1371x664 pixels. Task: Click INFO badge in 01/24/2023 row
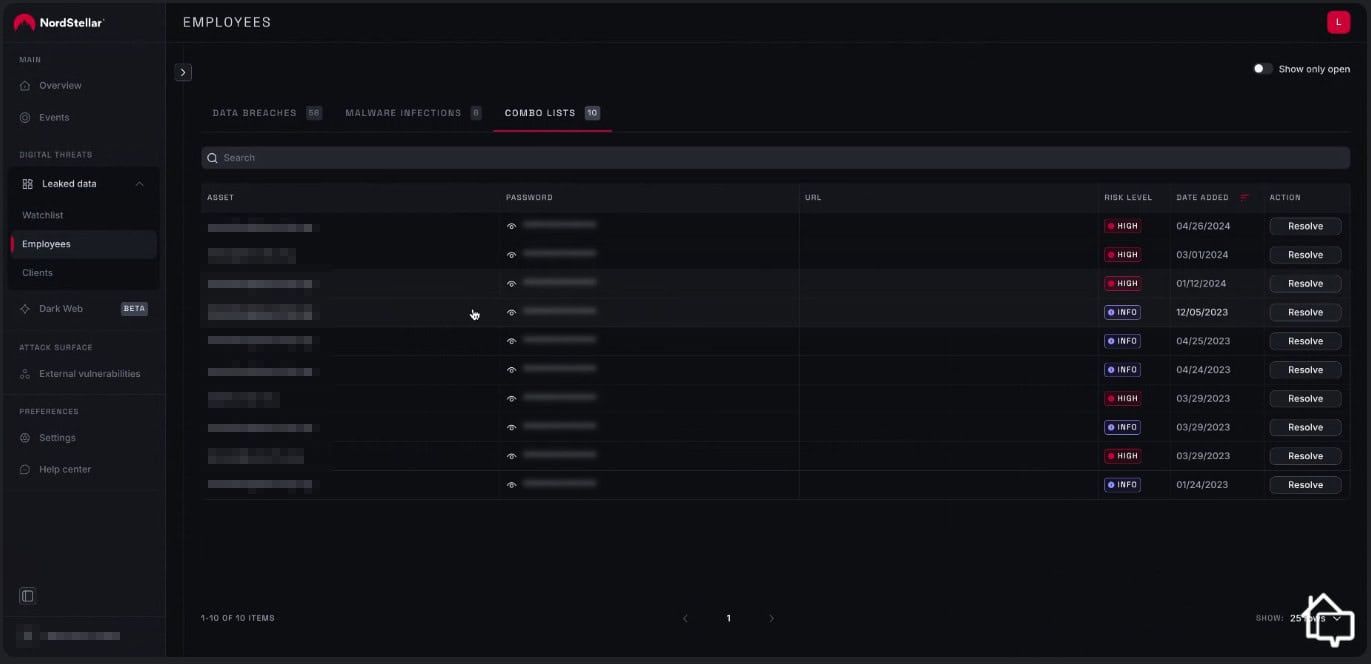(1122, 485)
